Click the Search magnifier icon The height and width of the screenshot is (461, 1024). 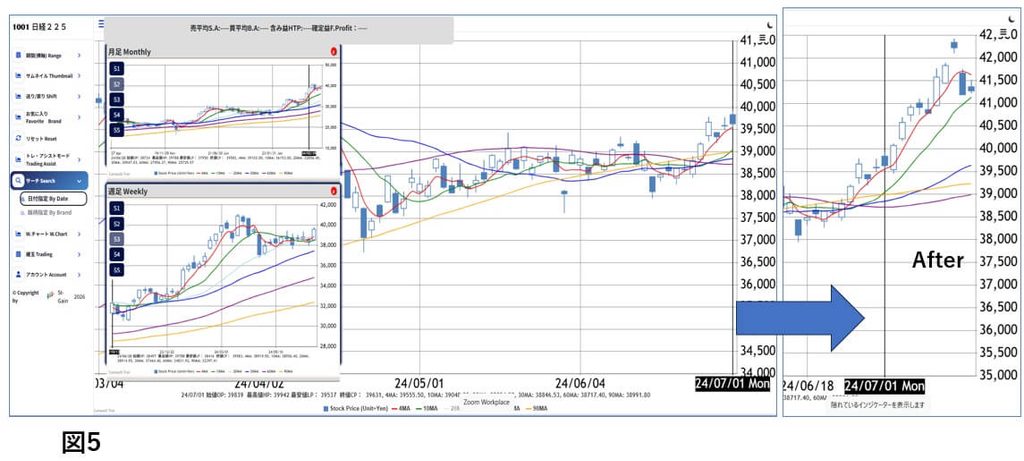[x=18, y=180]
